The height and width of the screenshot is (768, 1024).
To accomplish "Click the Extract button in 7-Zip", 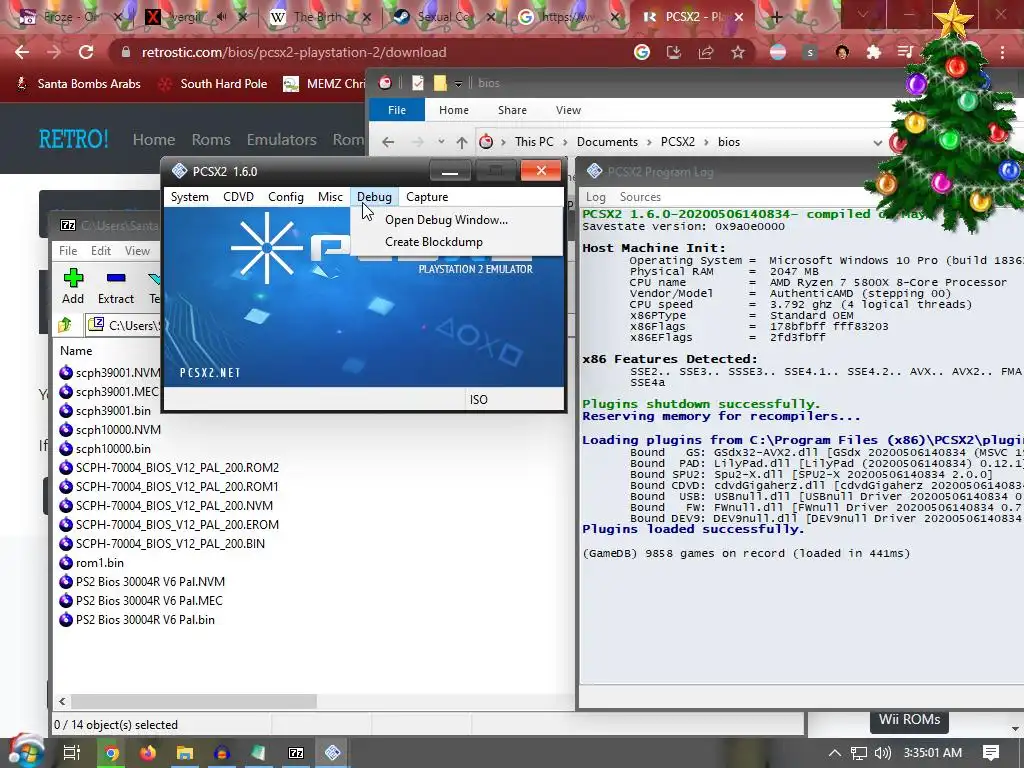I will [116, 286].
